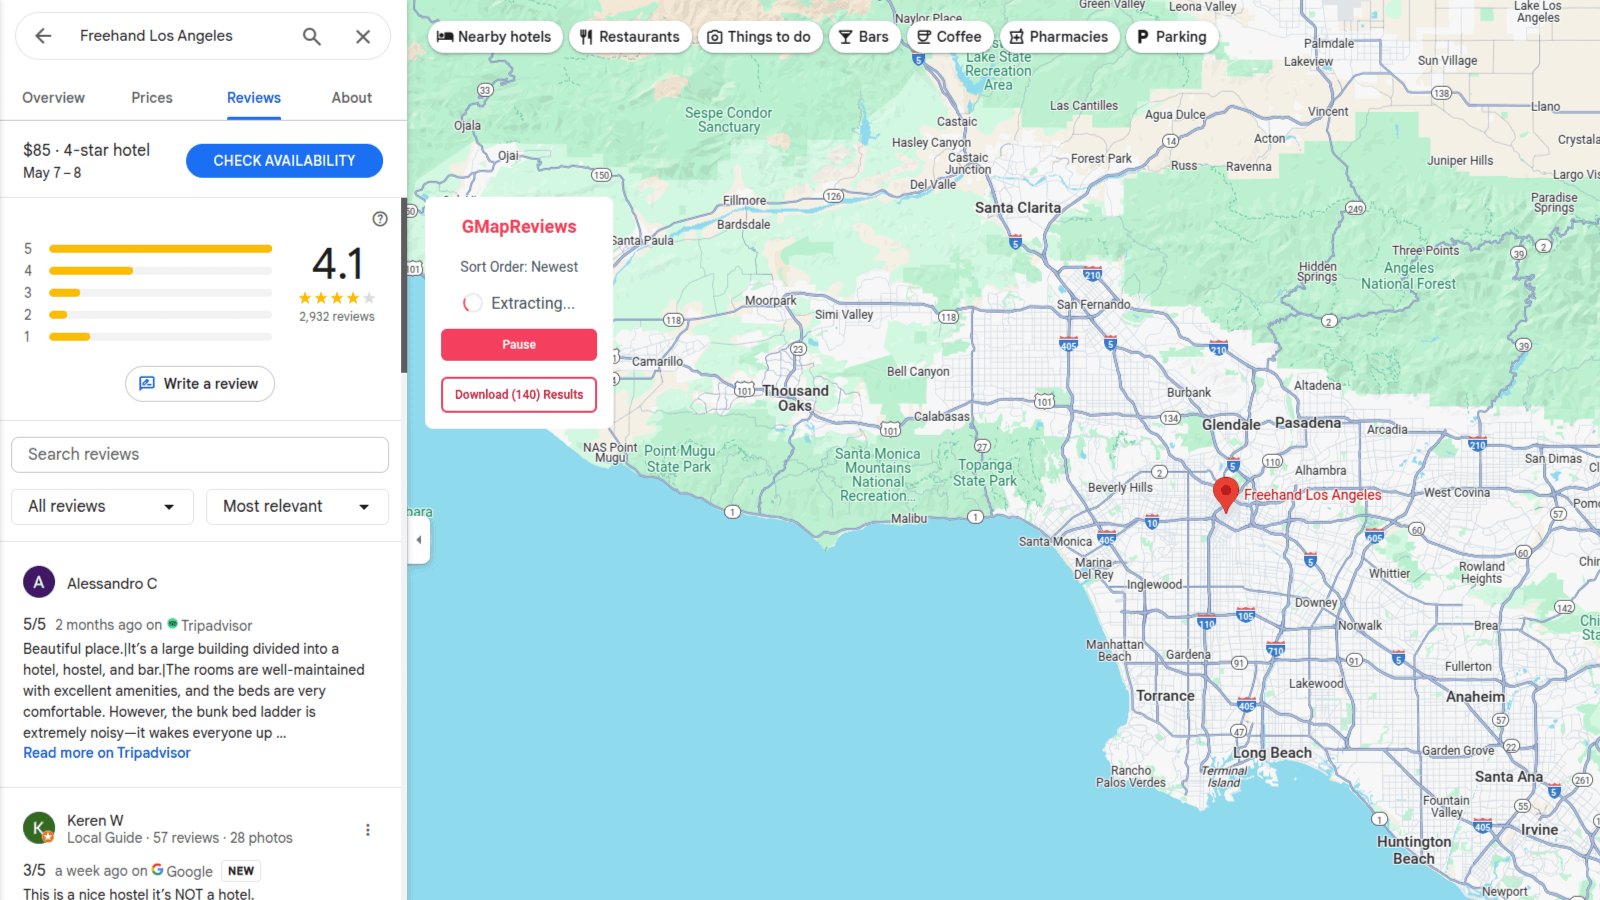The image size is (1600, 900).
Task: Click the $85 4-star hotel price
Action: point(87,150)
